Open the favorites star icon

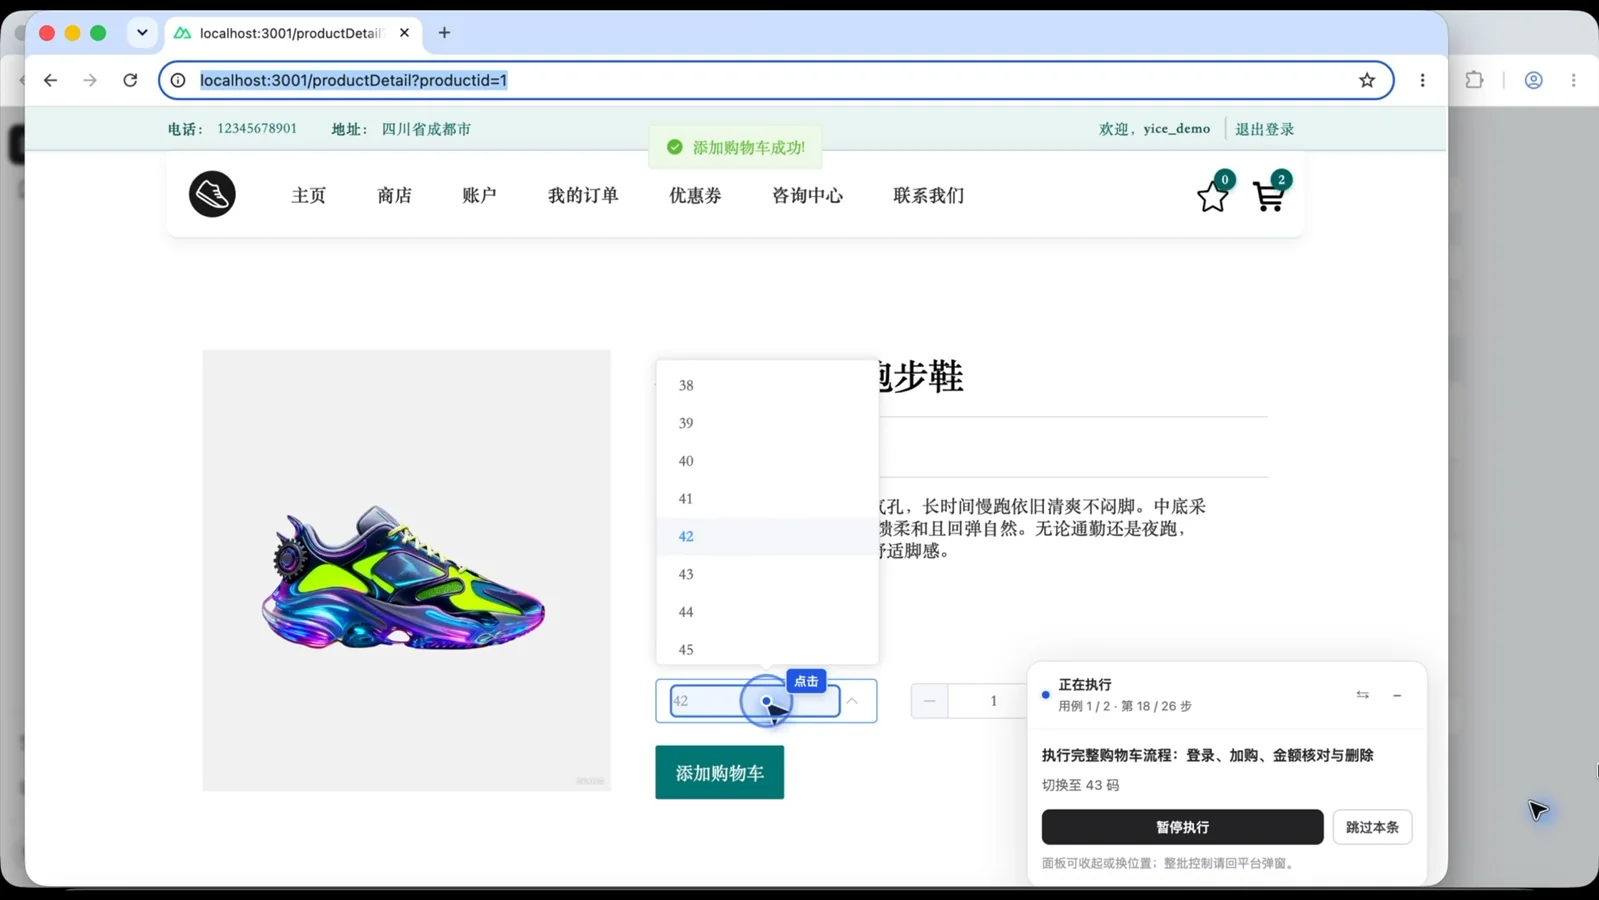point(1212,196)
